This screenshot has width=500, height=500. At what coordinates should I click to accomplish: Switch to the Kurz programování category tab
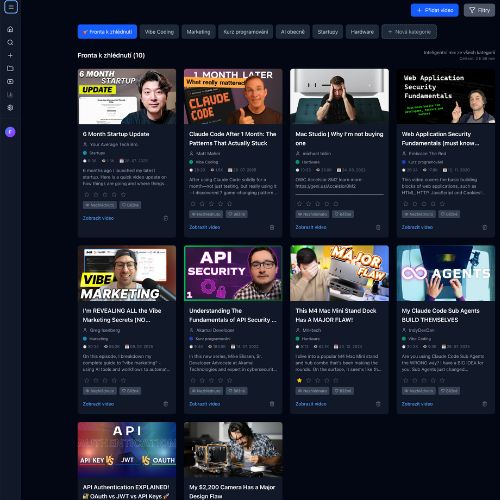tap(246, 32)
